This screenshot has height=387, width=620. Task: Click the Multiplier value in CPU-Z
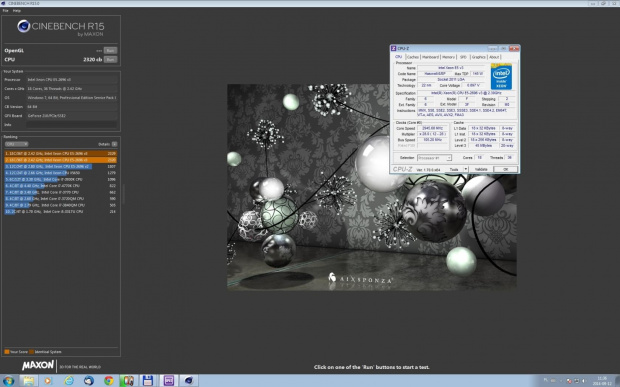(x=433, y=134)
